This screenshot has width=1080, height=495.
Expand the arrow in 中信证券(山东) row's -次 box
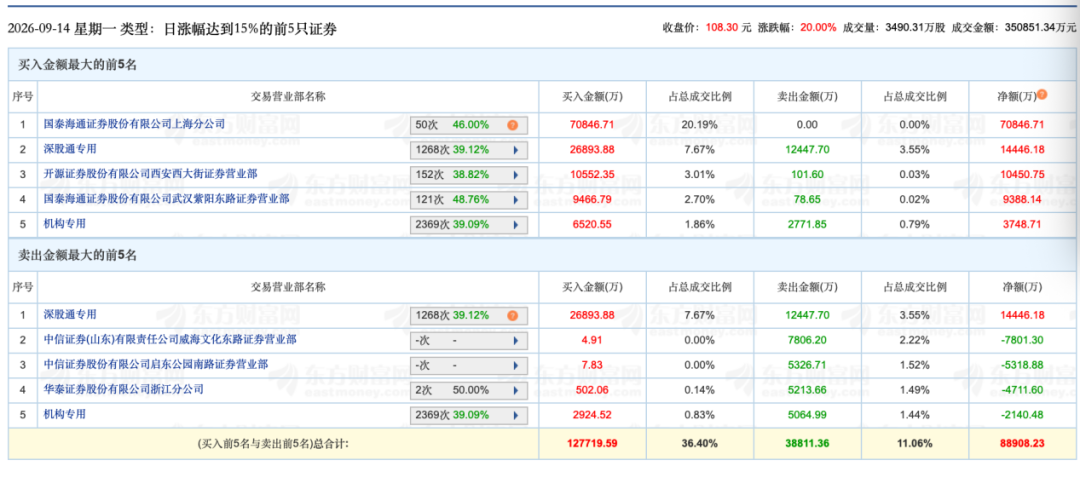(515, 340)
